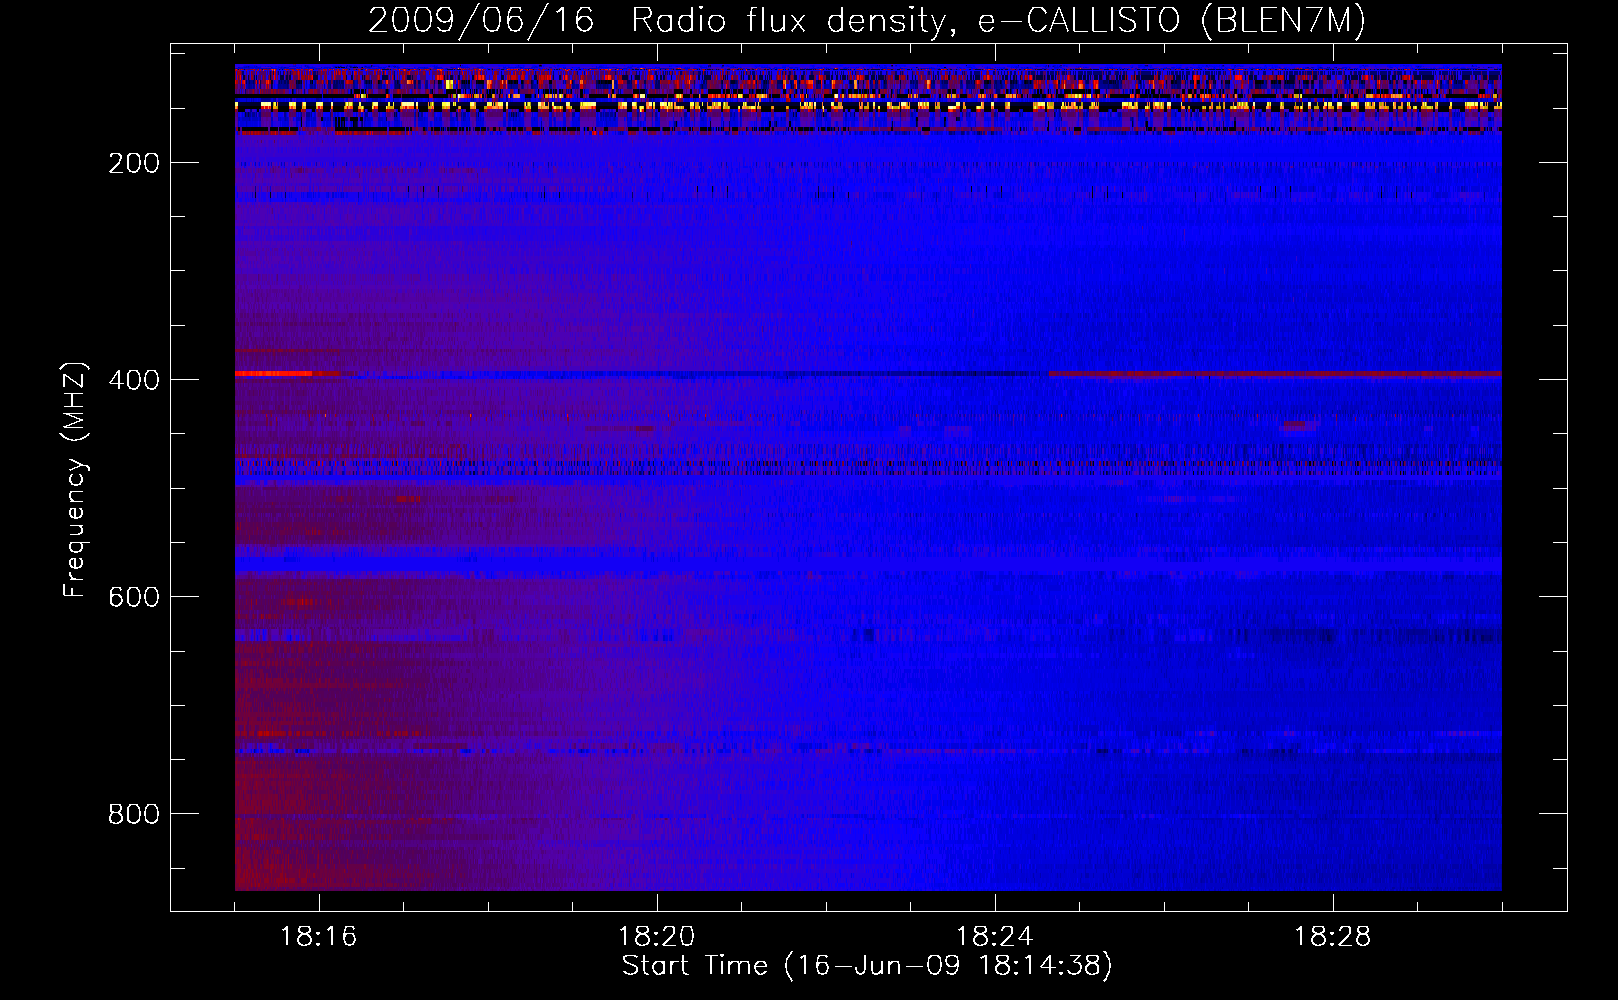Click the 200 frequency axis label

point(134,163)
